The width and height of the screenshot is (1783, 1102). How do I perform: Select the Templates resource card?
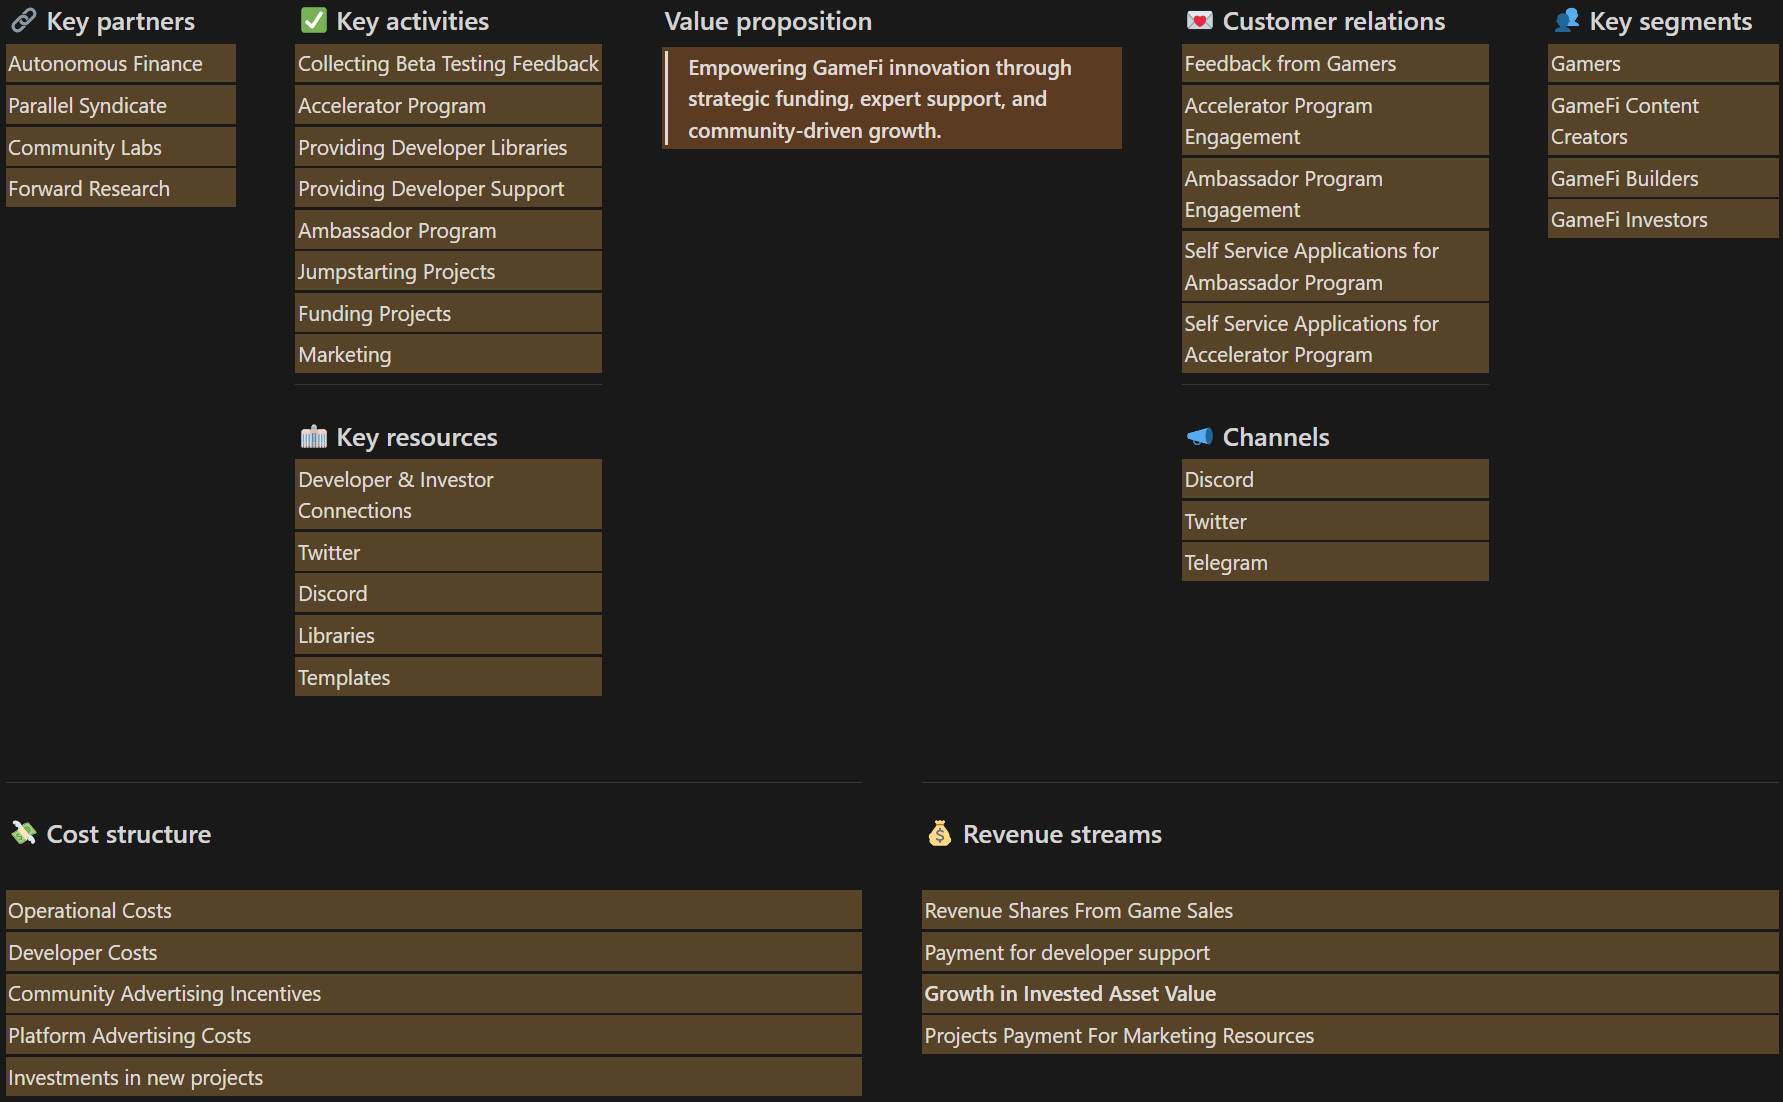click(x=447, y=676)
